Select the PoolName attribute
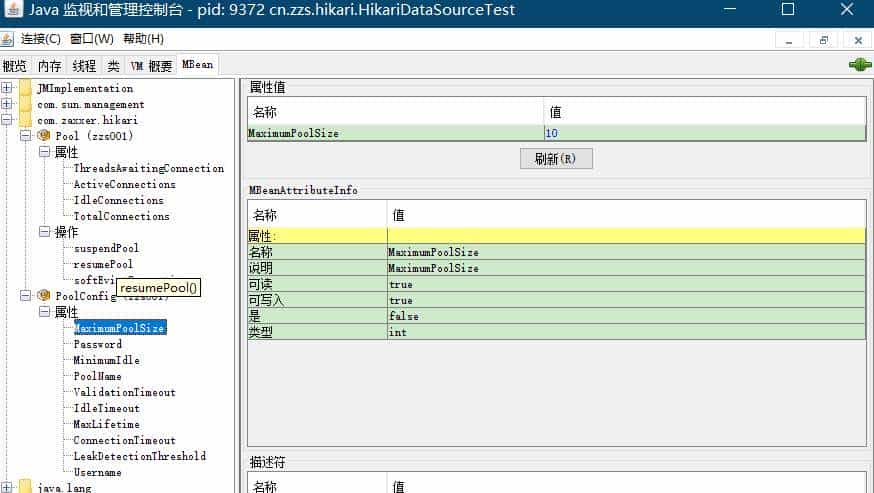874x493 pixels. tap(98, 376)
